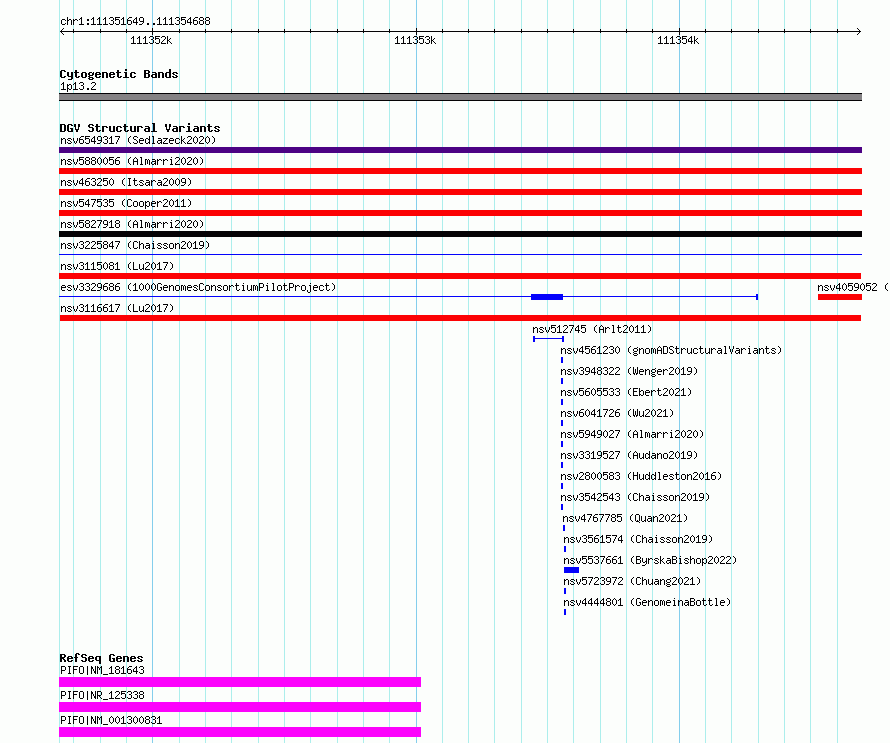
Task: Click the nsv463250 (Itsara2009) label
Action: (126, 182)
